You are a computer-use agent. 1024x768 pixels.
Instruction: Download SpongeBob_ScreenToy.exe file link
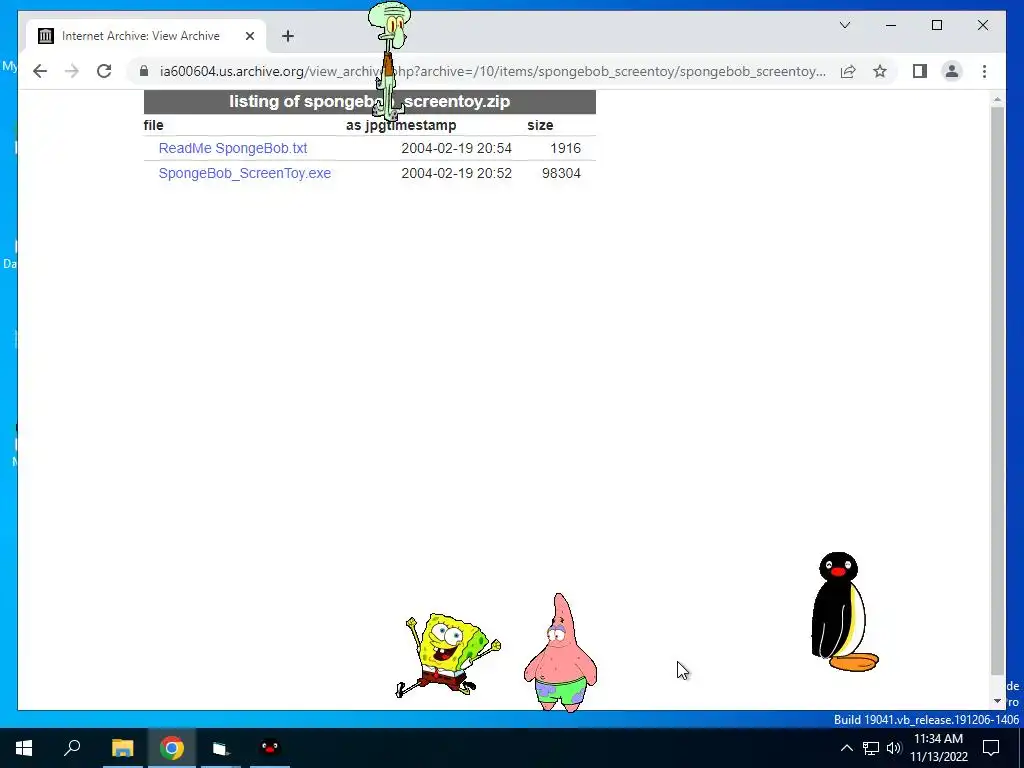tap(245, 173)
